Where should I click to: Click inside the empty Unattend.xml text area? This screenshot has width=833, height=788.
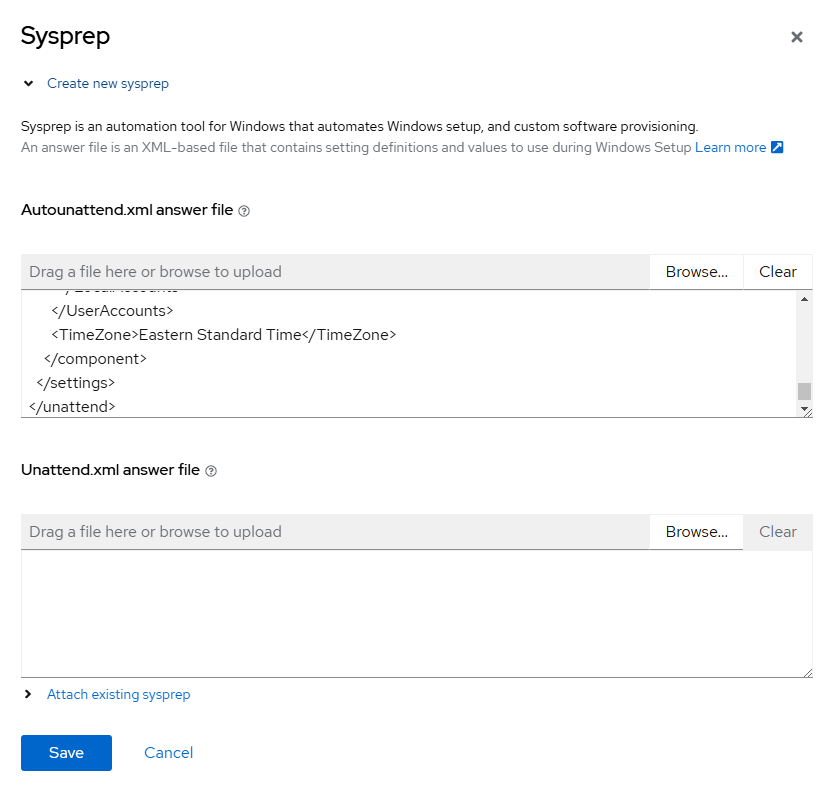(415, 613)
